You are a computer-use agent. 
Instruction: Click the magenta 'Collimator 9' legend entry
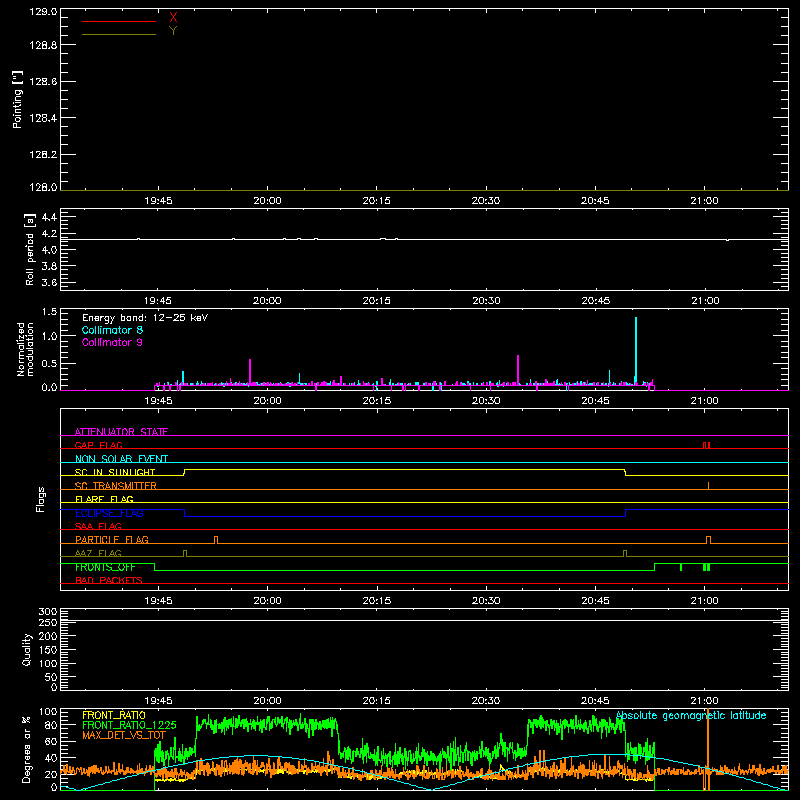112,342
